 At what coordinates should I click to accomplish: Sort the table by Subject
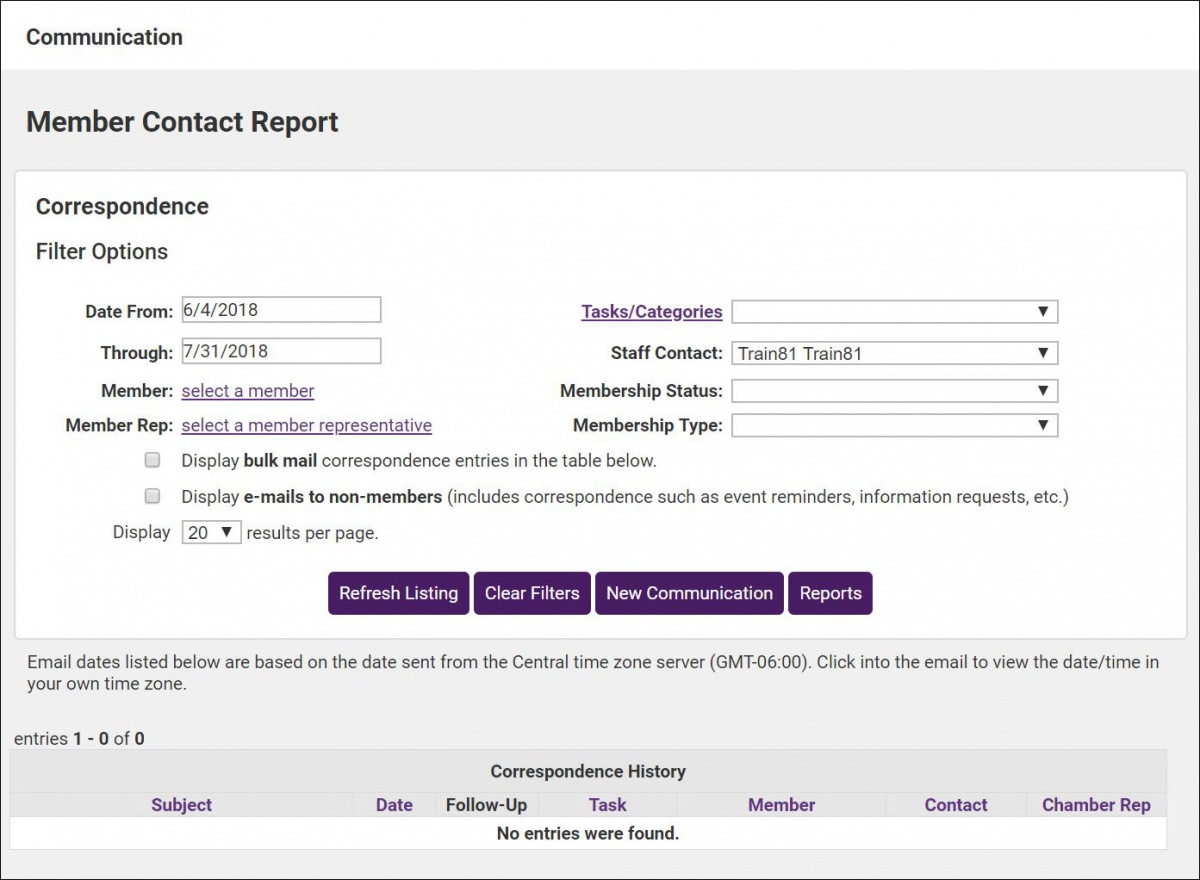181,804
